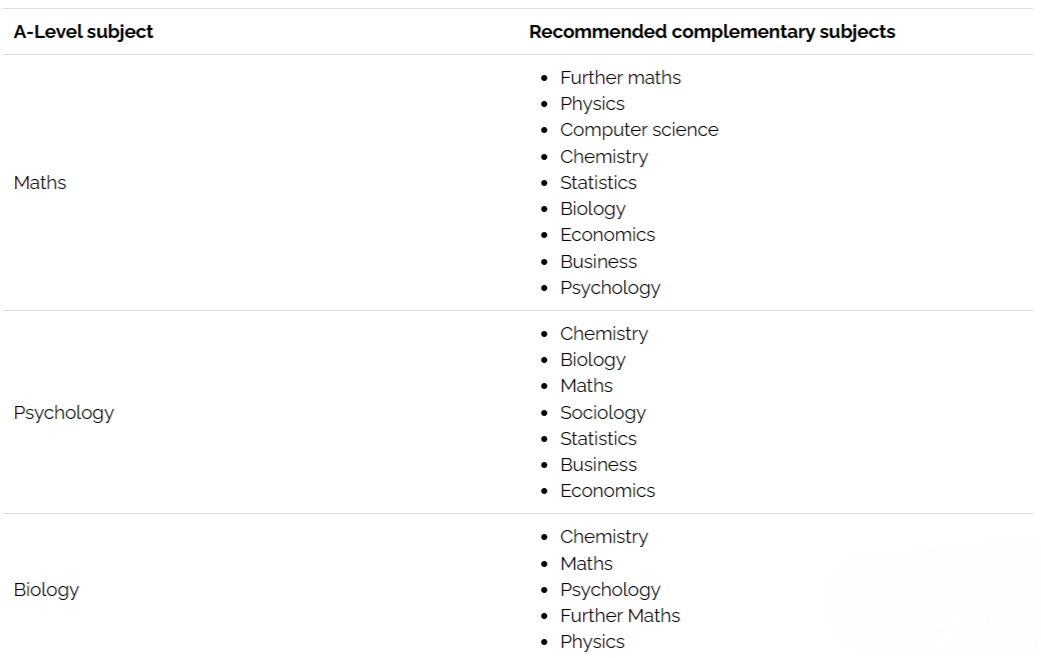Click 'Physics' in the Biology row list
The width and height of the screenshot is (1041, 658).
click(x=592, y=642)
